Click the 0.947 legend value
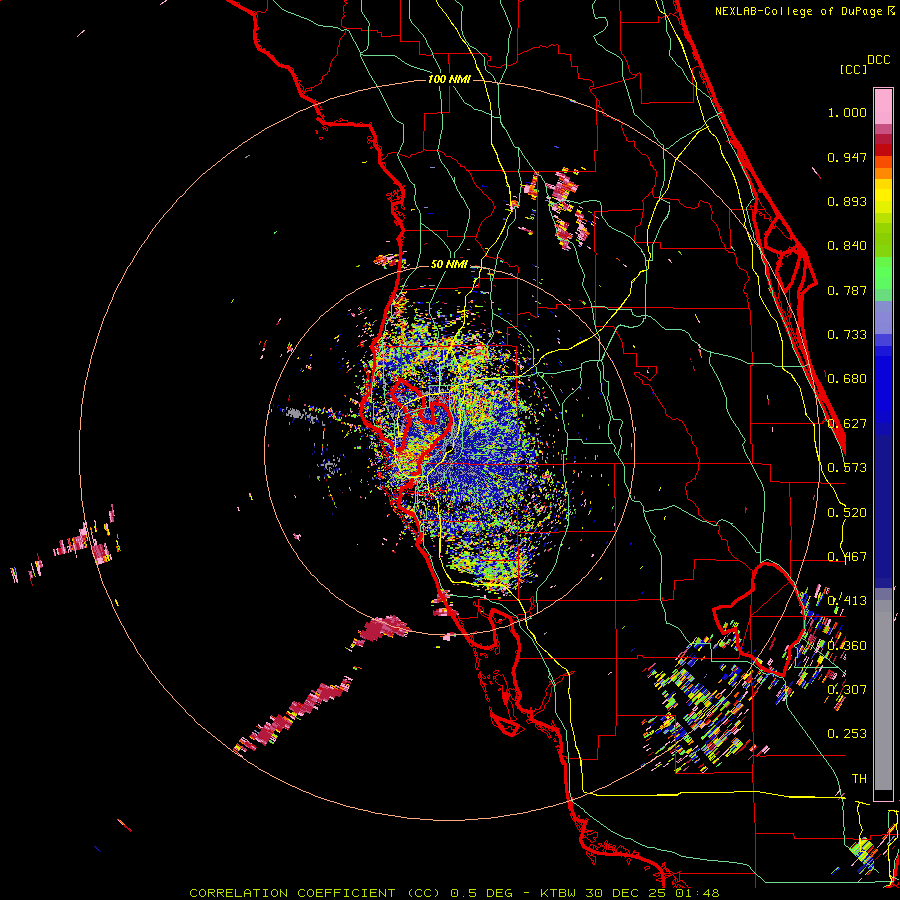This screenshot has height=900, width=900. (847, 157)
